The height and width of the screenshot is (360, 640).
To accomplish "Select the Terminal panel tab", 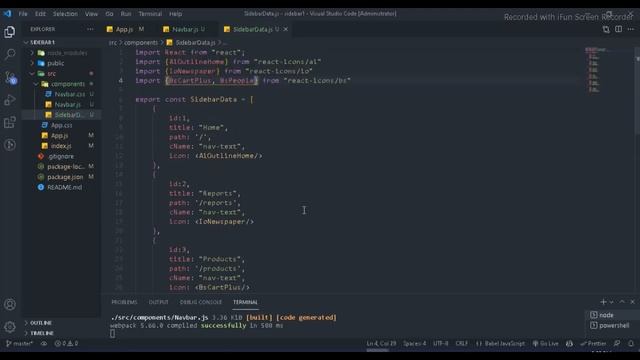I will coord(245,302).
